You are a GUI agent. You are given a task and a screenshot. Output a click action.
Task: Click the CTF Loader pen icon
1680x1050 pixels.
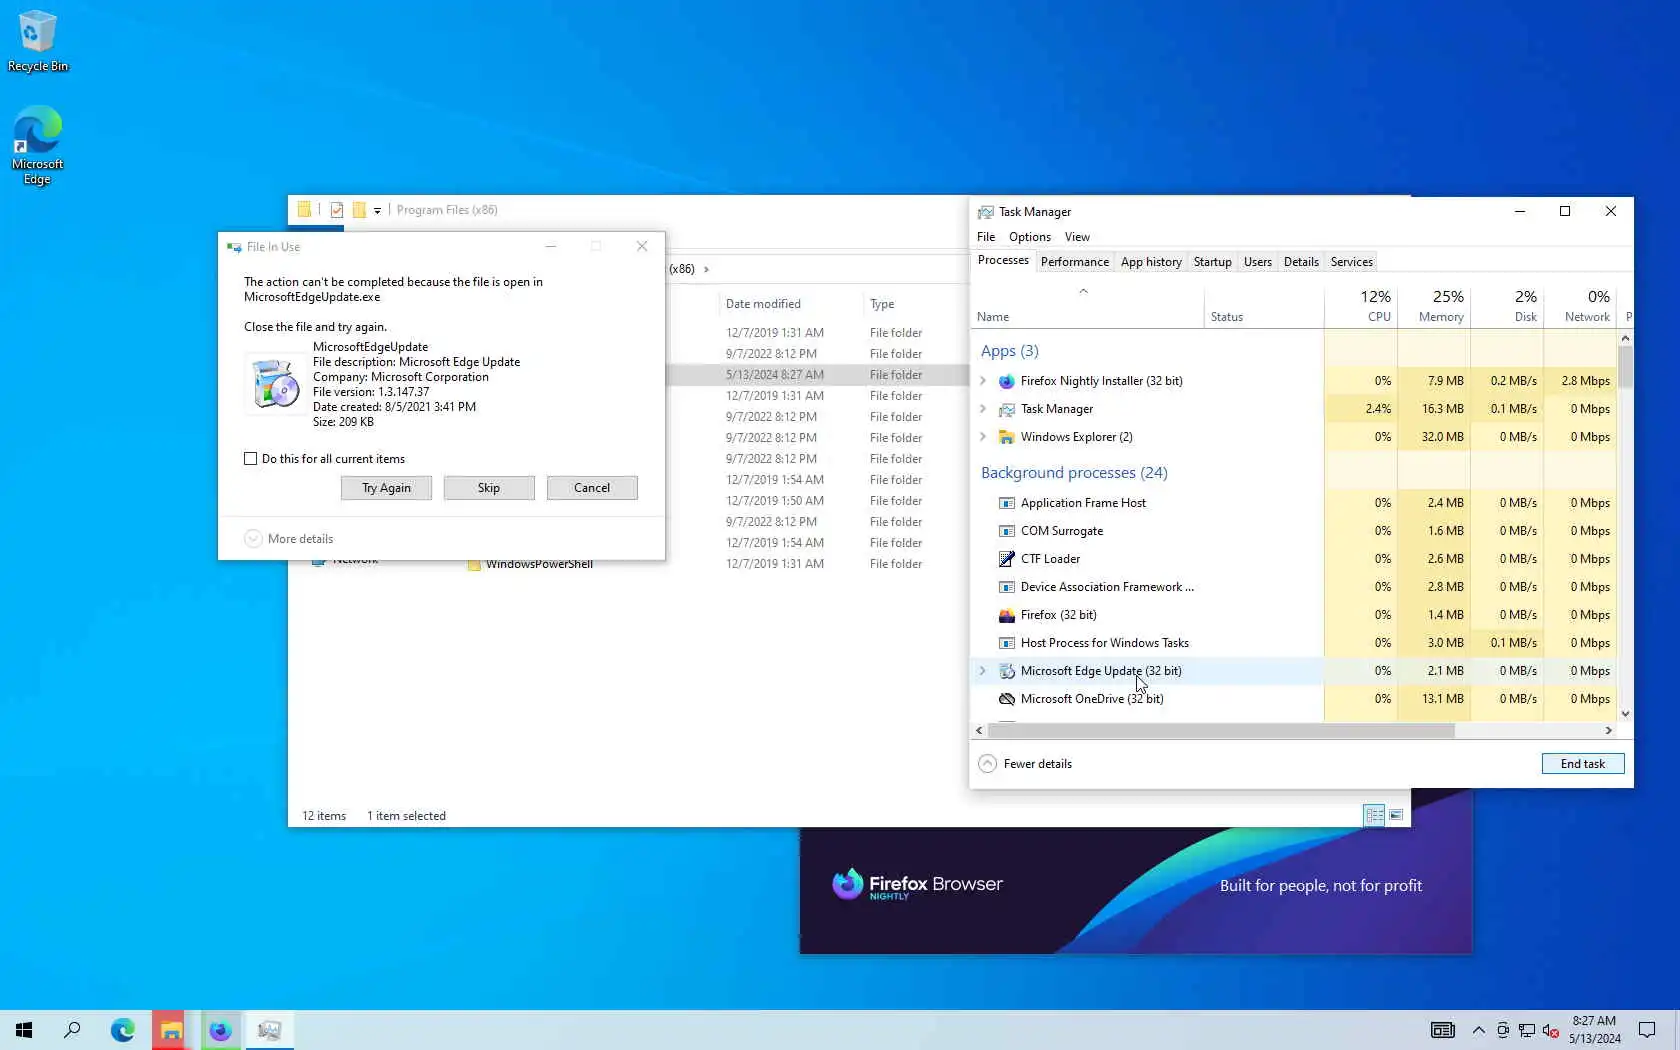1007,559
